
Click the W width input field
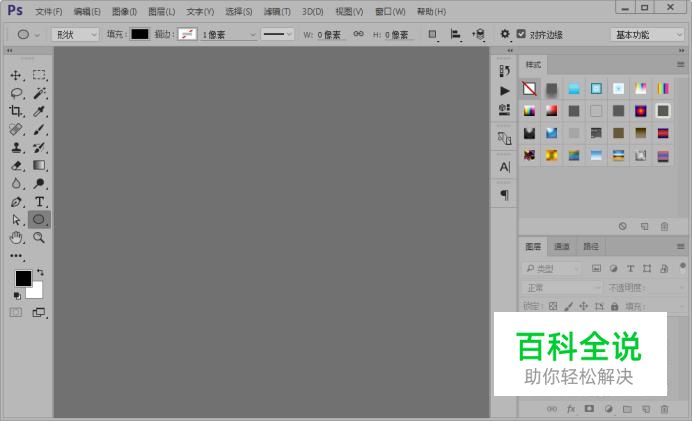pos(323,34)
